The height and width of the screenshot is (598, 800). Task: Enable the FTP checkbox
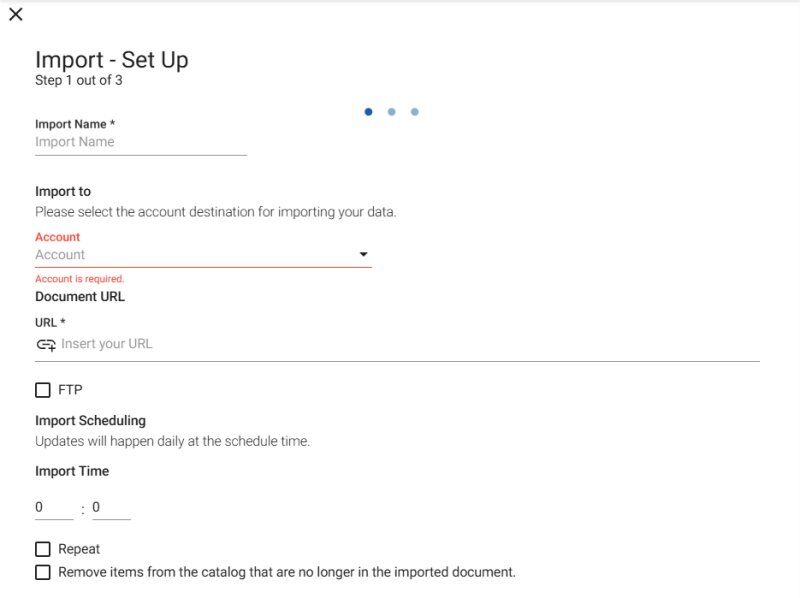(43, 390)
